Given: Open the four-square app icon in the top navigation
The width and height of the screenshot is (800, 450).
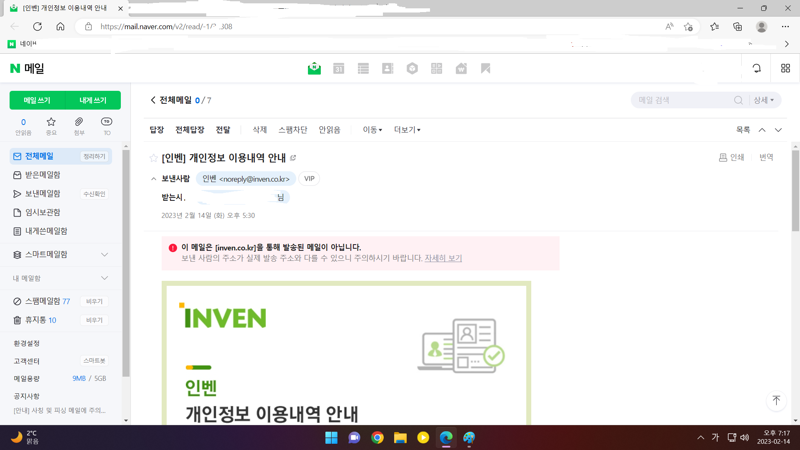Looking at the screenshot, I should [x=437, y=68].
